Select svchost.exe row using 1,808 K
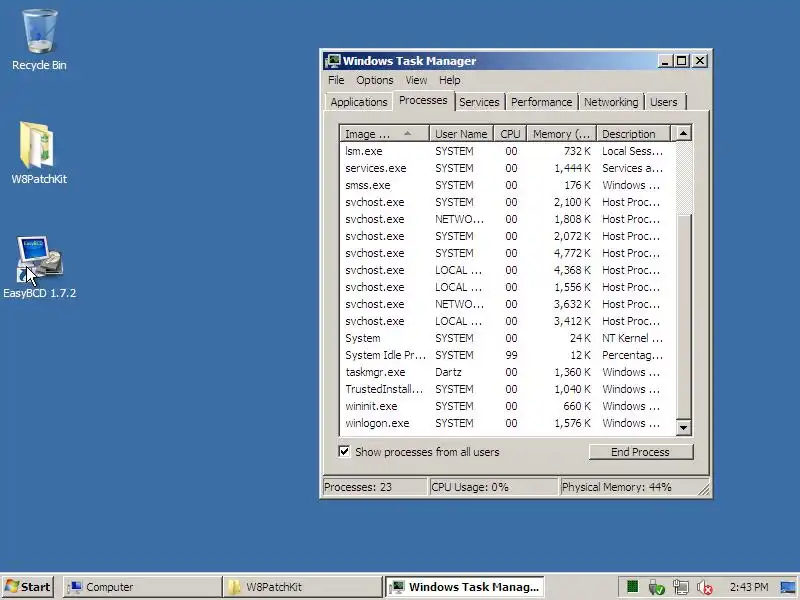The image size is (800, 600). (507, 219)
